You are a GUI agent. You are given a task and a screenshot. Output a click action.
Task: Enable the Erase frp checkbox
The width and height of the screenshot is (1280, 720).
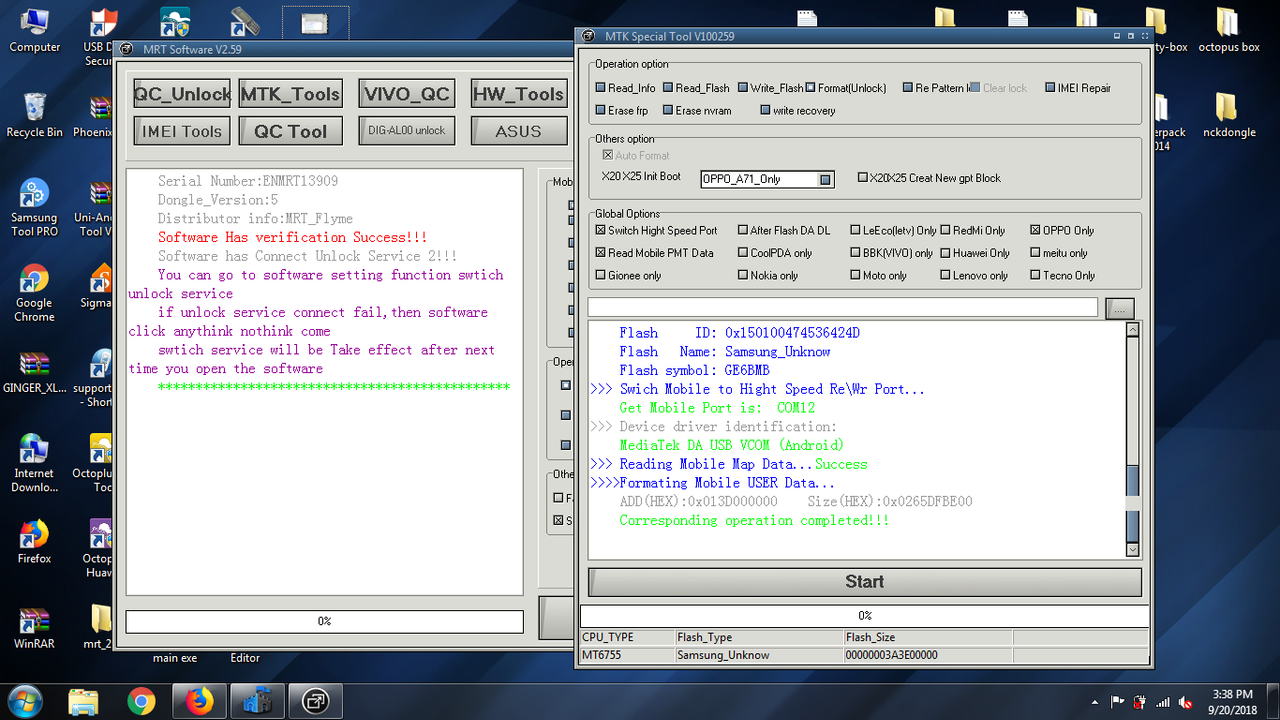pyautogui.click(x=600, y=111)
